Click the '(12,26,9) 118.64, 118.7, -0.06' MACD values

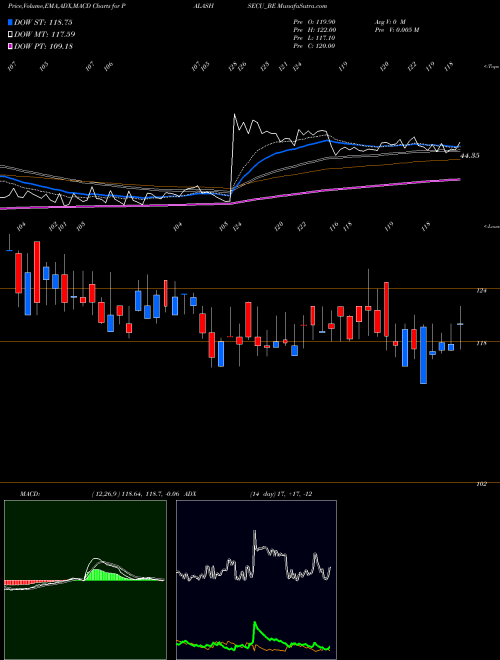point(136,494)
